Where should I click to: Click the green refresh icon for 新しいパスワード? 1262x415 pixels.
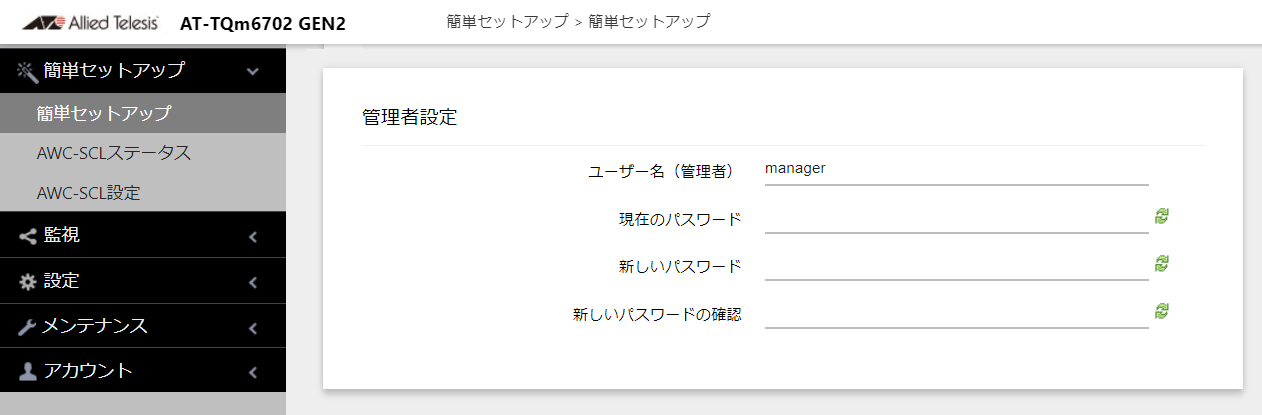point(1162,263)
